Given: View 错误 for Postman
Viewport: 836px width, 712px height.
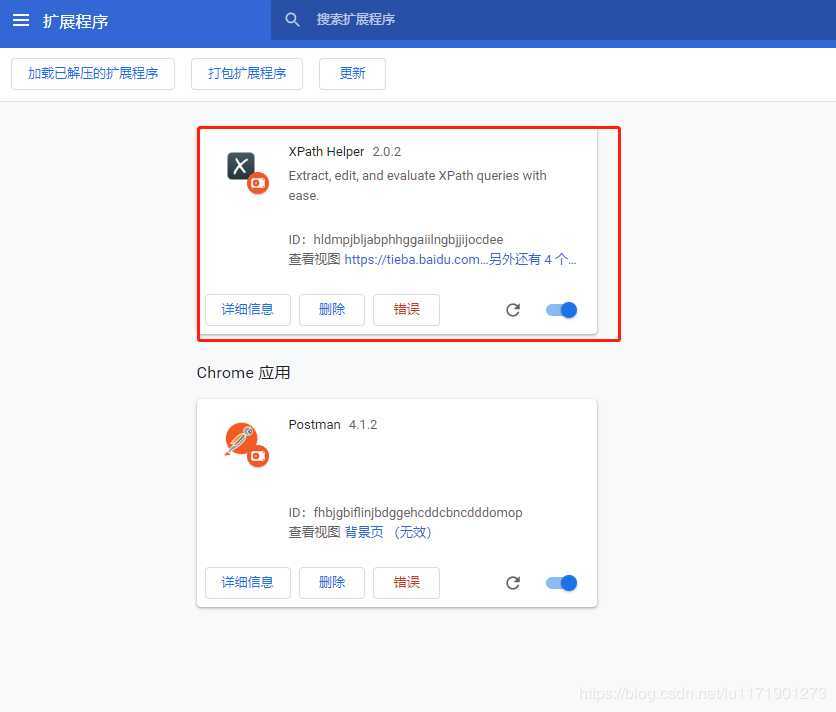Looking at the screenshot, I should tap(406, 582).
